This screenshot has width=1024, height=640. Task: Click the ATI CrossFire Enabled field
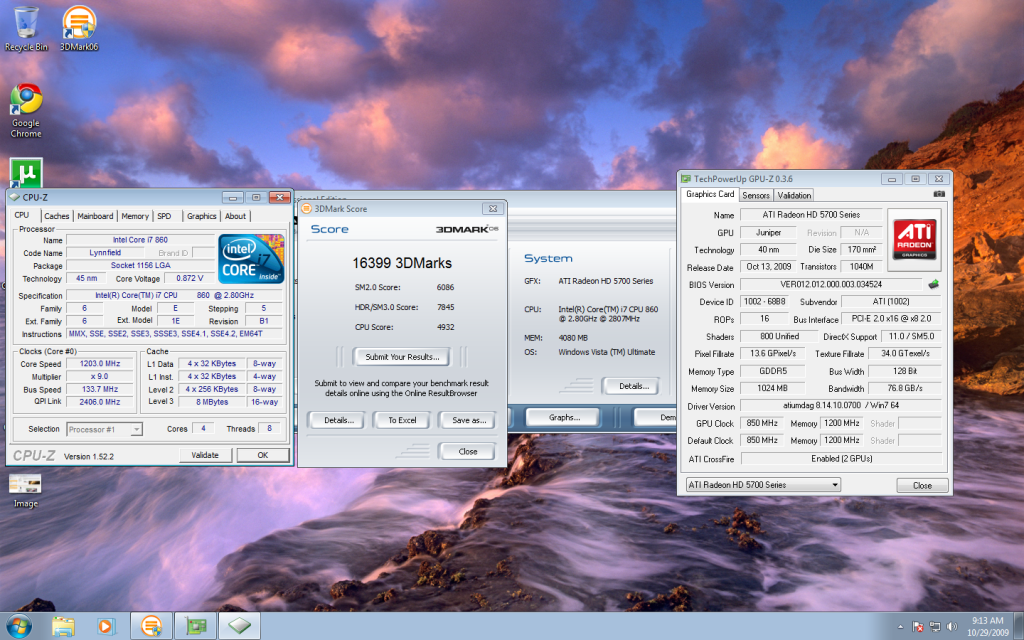841,458
